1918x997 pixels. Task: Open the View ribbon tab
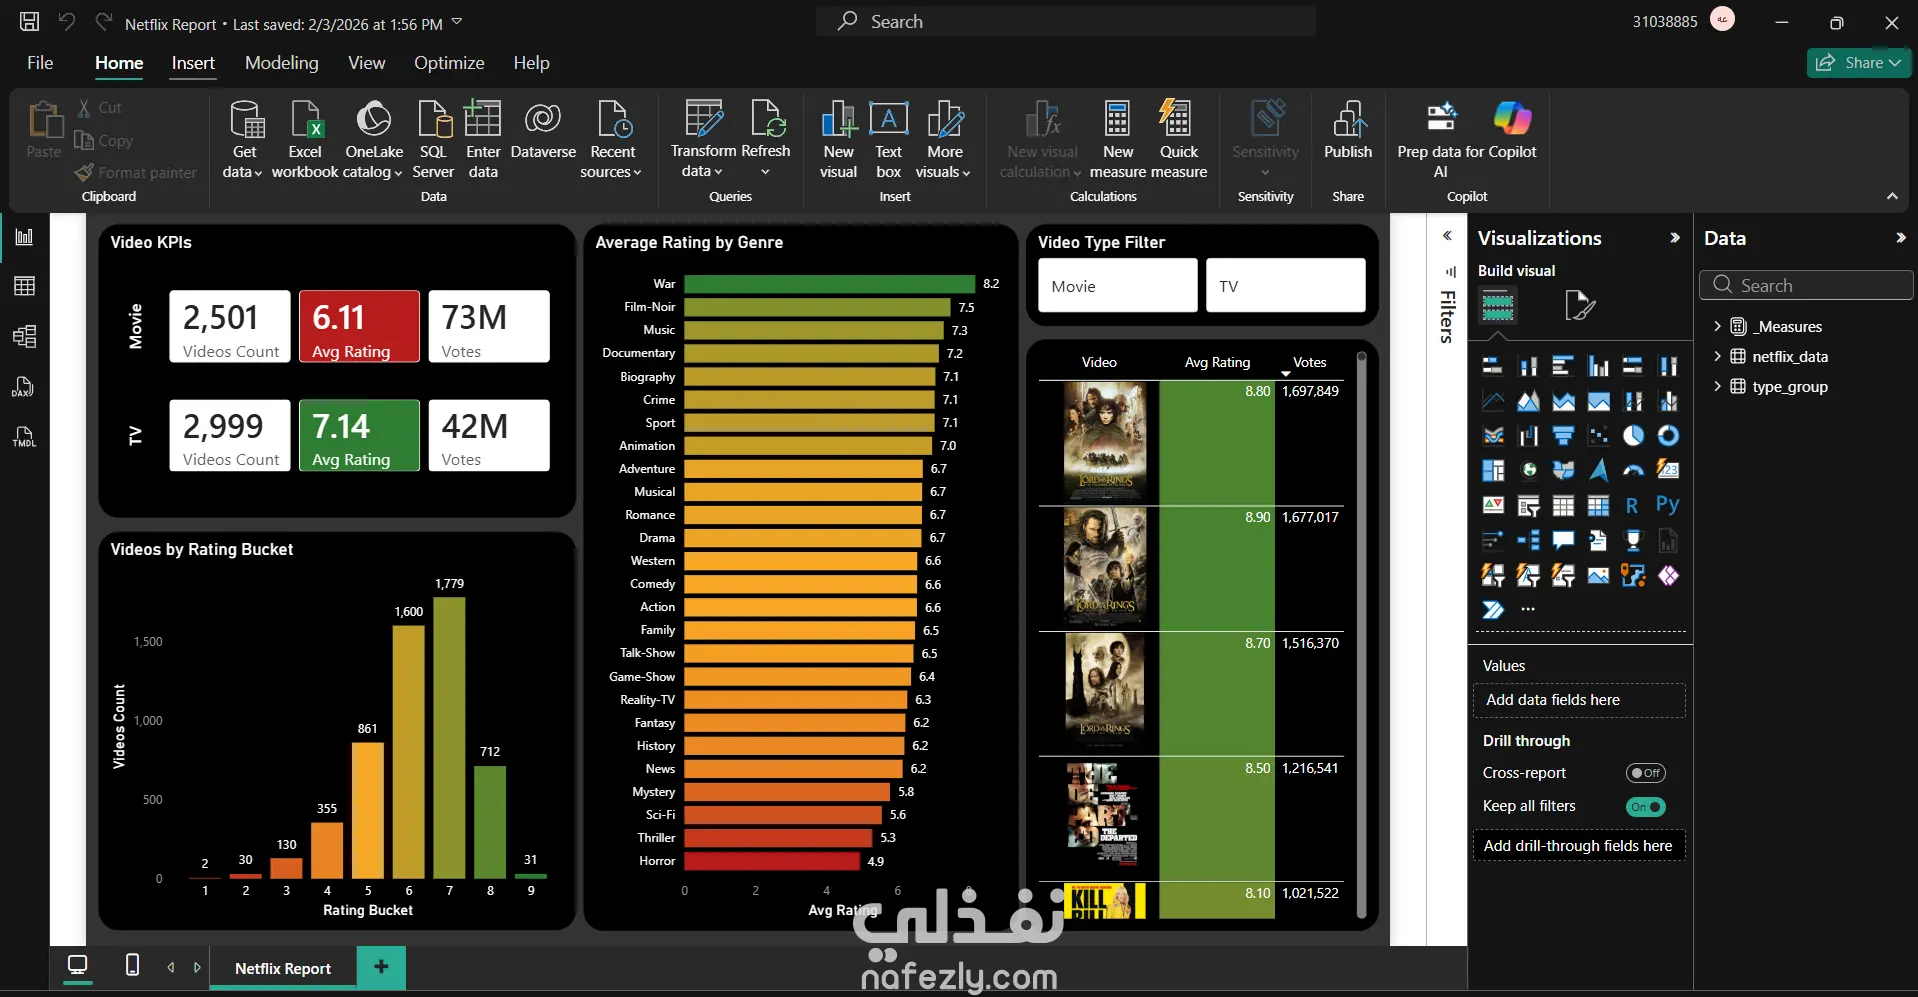(366, 63)
